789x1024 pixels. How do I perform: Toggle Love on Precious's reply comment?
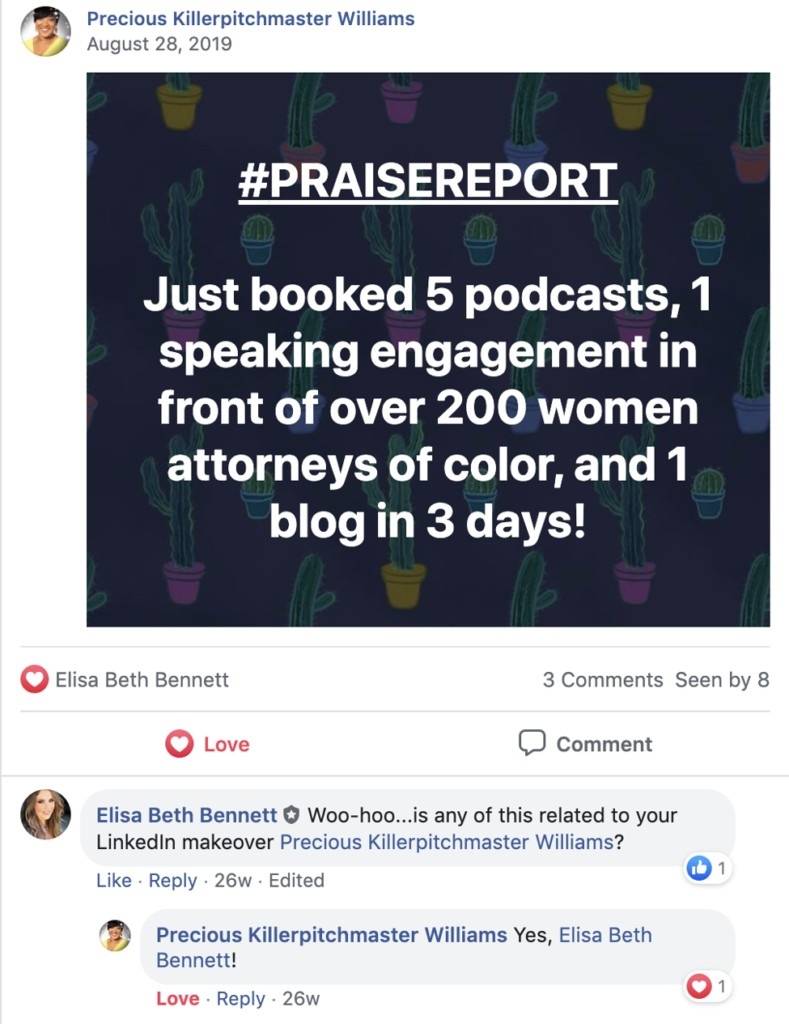[177, 999]
